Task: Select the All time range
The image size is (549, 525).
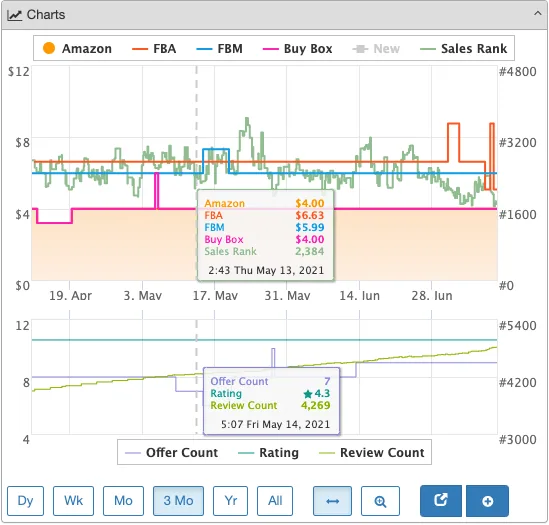Action: pyautogui.click(x=275, y=501)
